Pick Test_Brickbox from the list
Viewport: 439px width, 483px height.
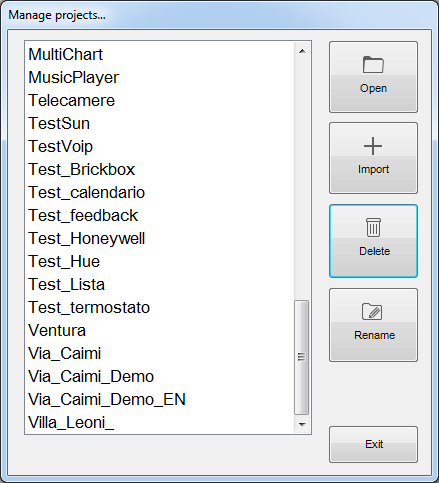pyautogui.click(x=160, y=169)
